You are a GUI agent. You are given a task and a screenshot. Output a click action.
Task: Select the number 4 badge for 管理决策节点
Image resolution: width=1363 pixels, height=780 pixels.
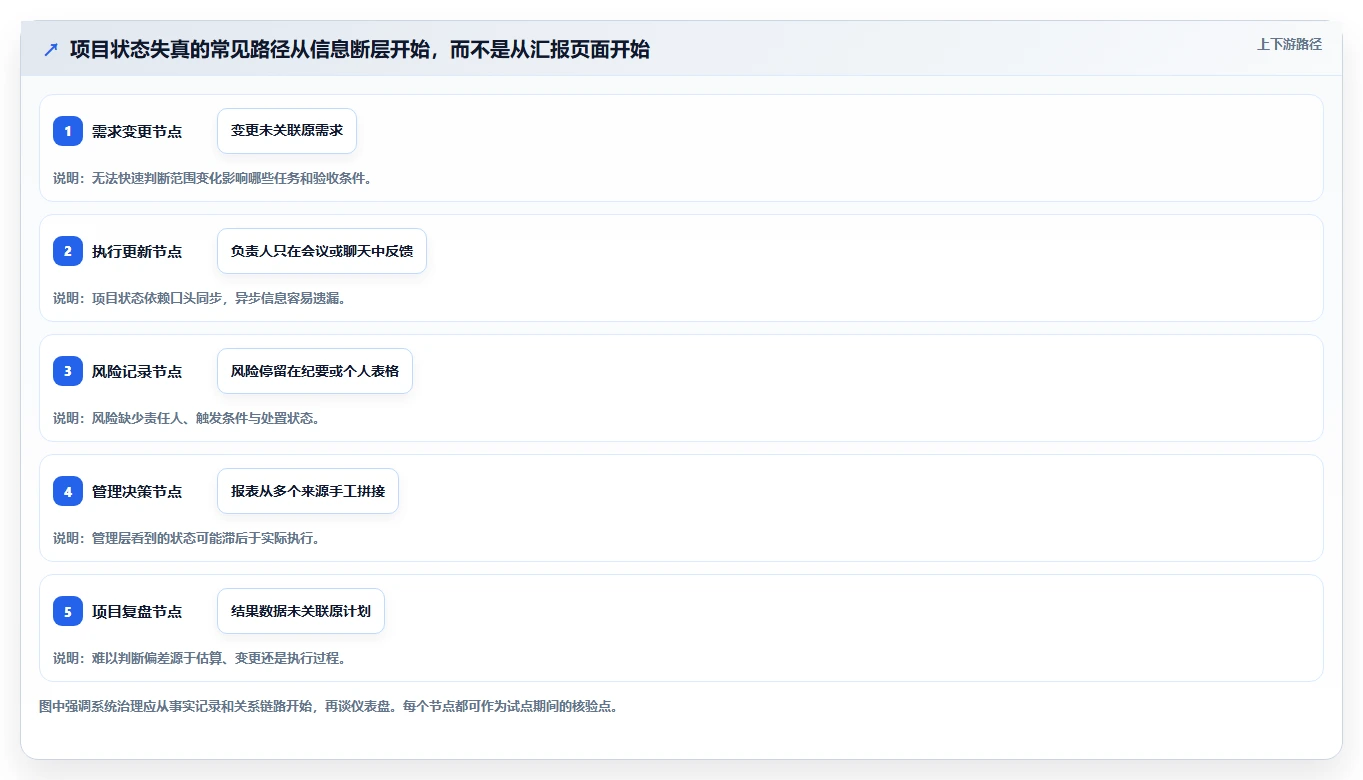(x=68, y=491)
